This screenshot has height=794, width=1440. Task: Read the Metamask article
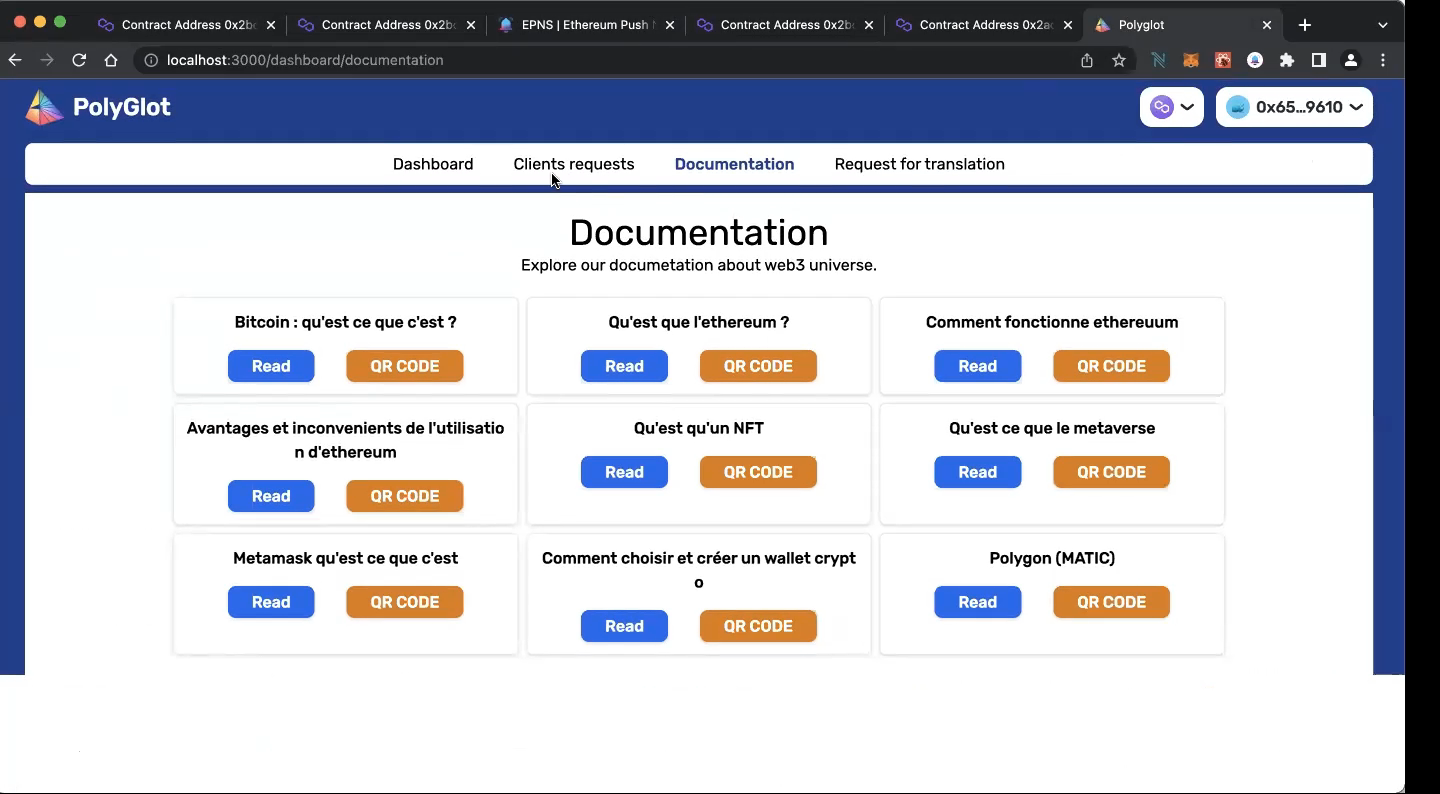coord(271,602)
